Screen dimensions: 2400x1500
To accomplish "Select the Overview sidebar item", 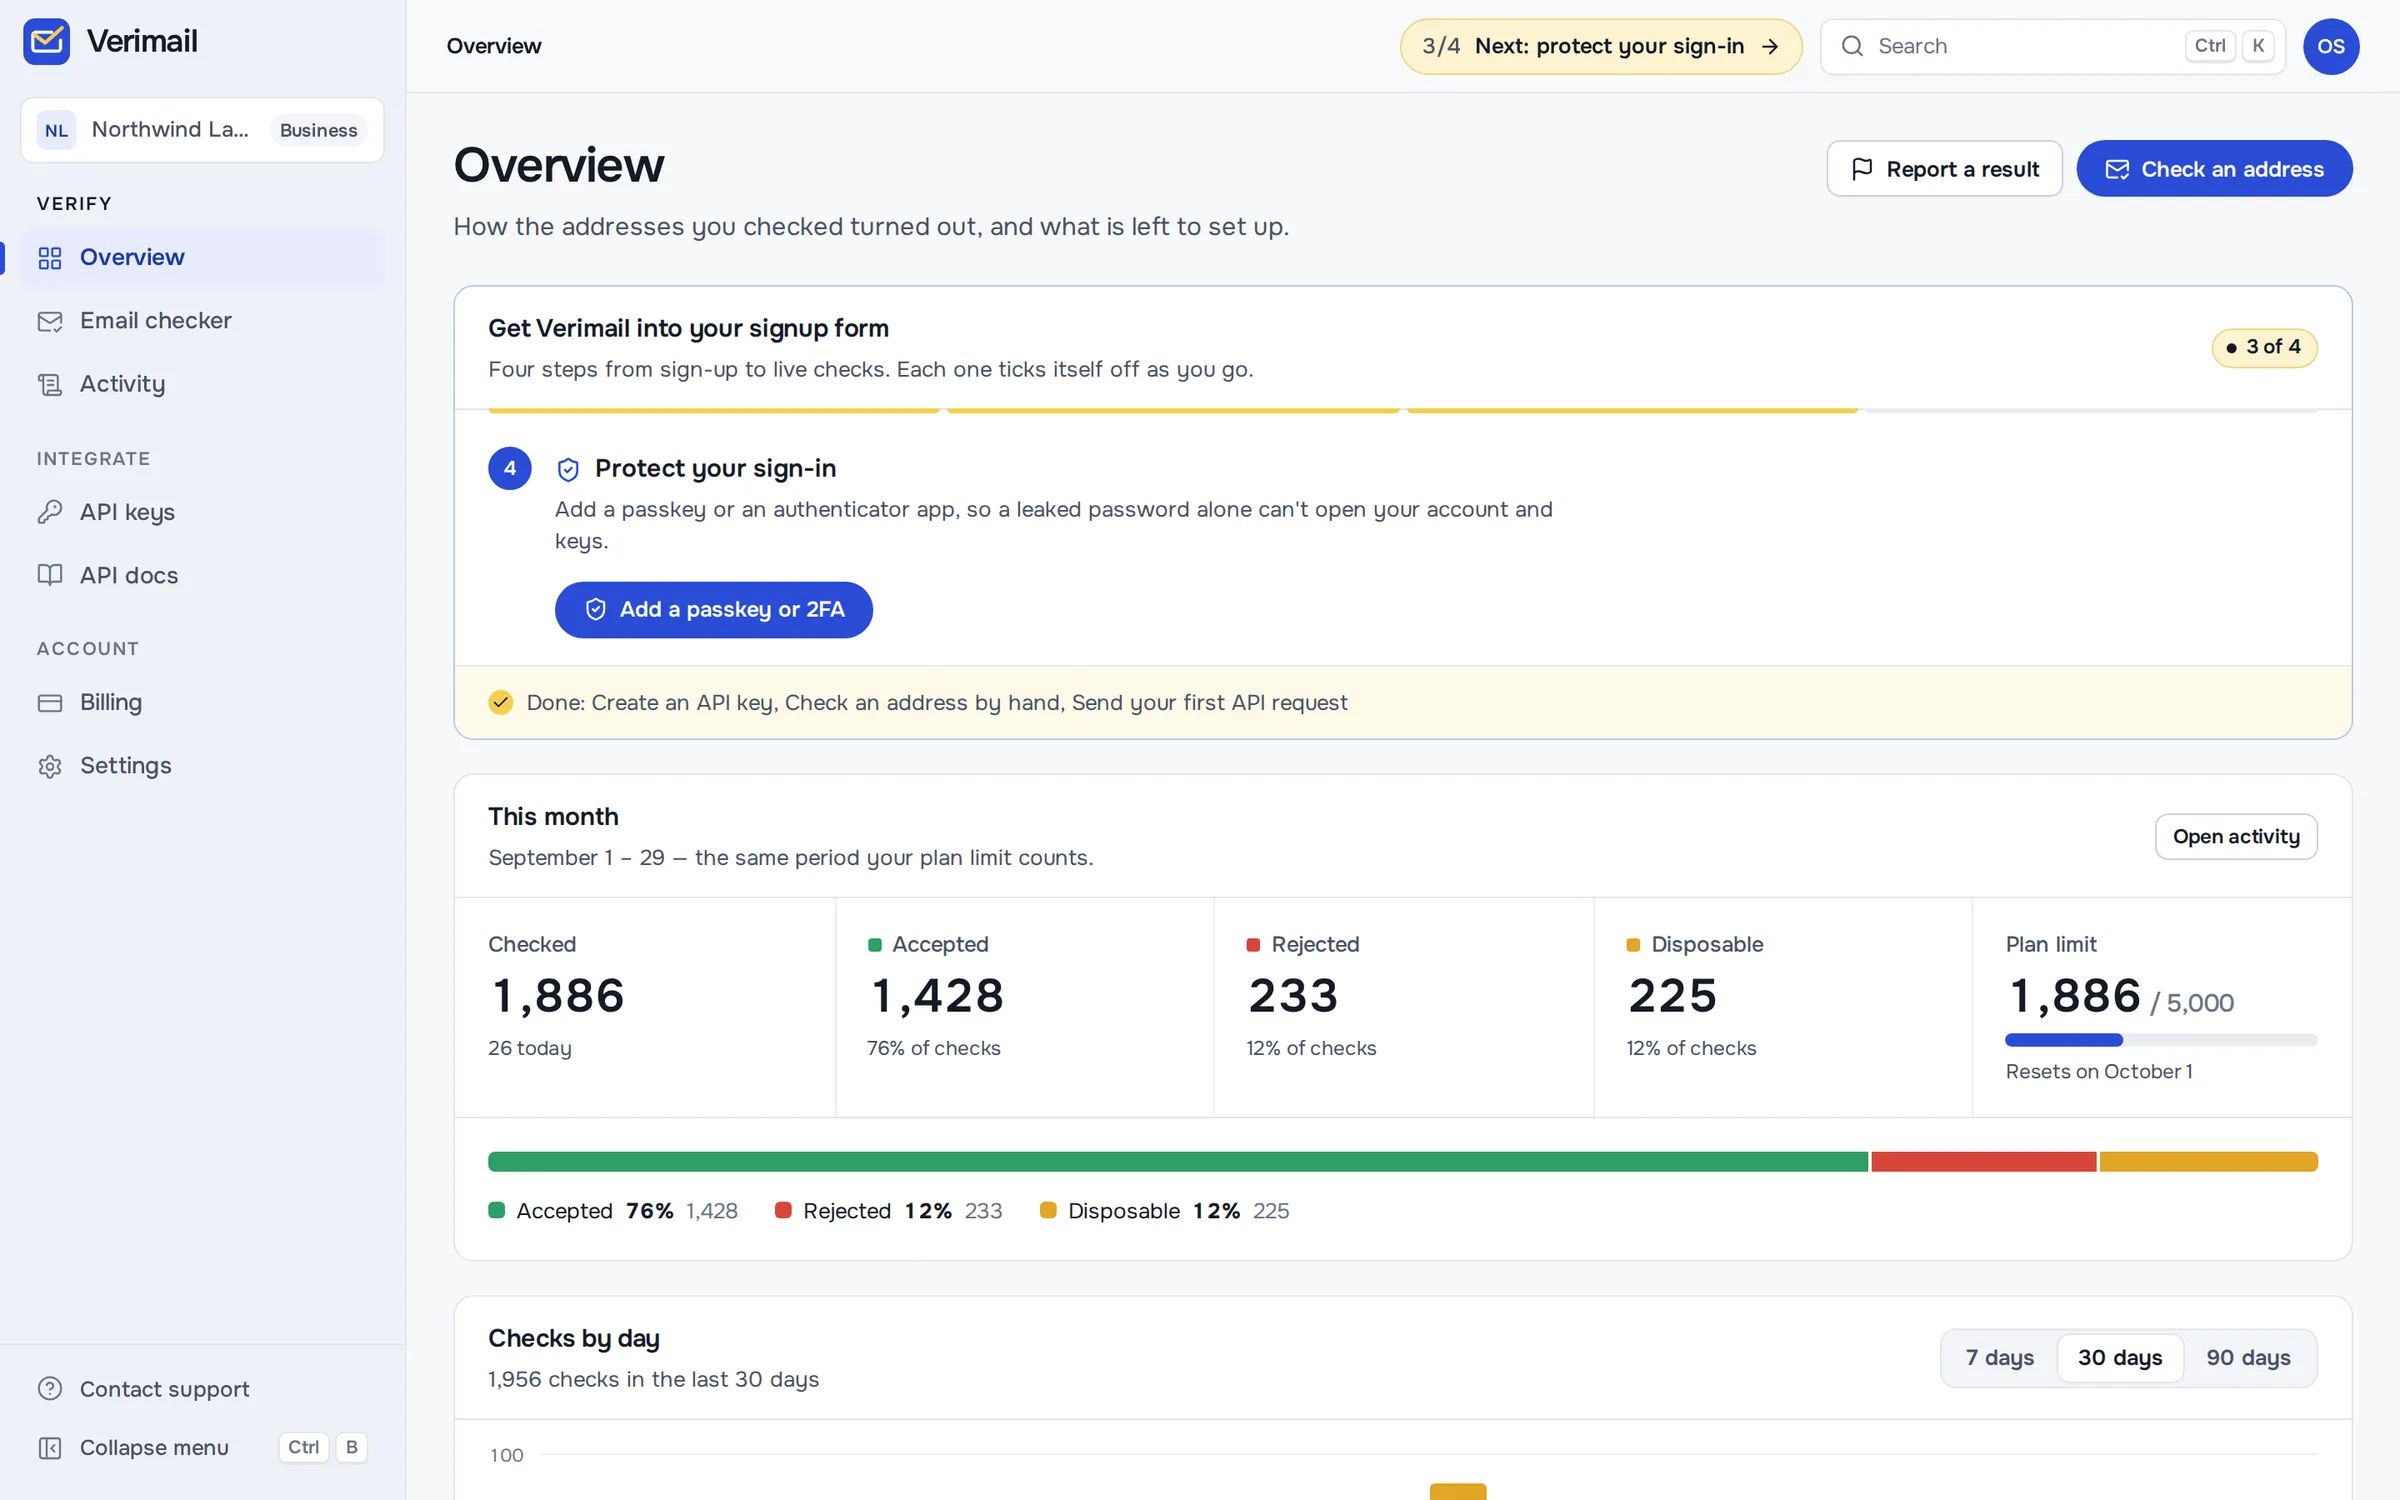I will coord(202,257).
